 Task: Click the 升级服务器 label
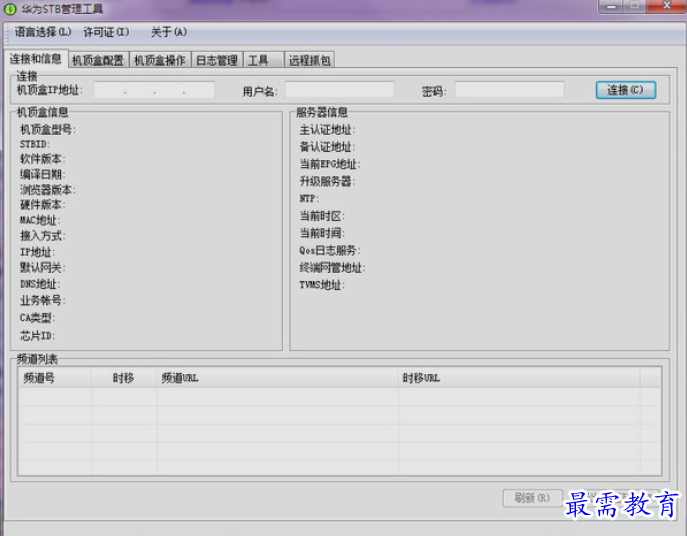327,181
